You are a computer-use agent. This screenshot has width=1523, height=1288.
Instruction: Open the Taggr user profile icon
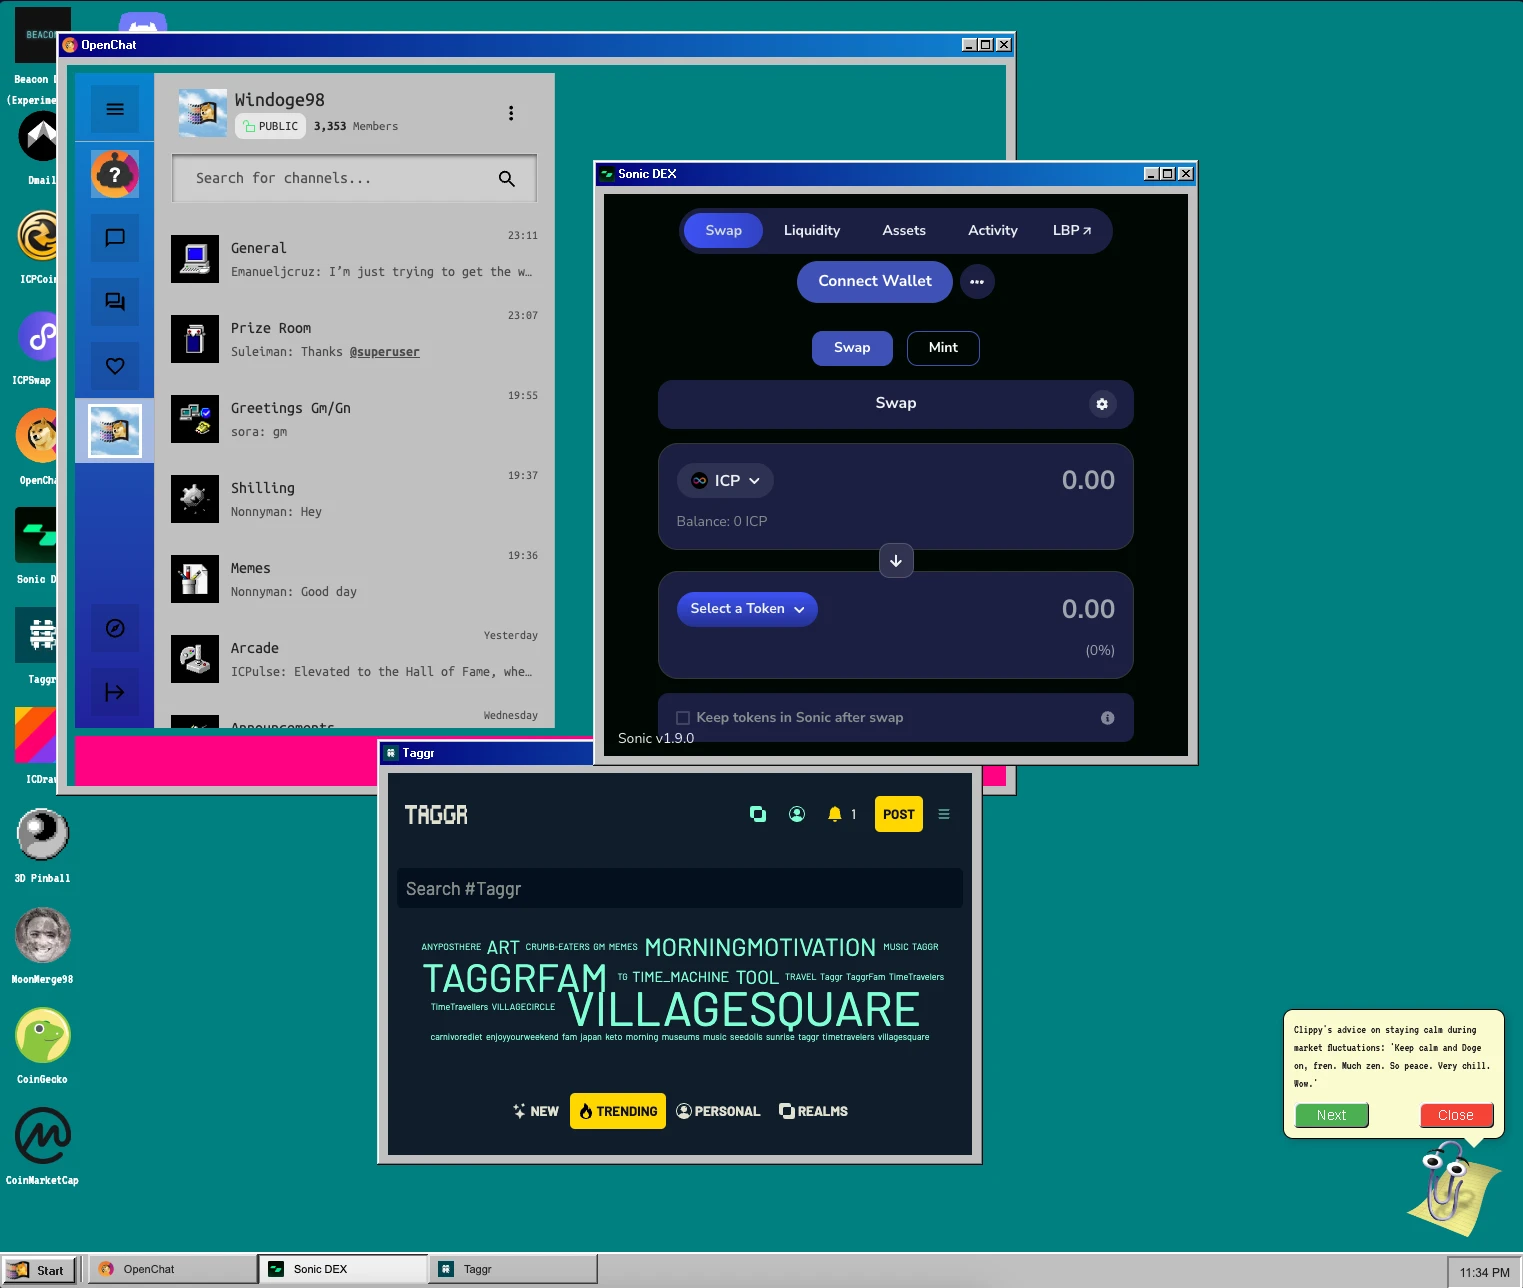tap(797, 814)
